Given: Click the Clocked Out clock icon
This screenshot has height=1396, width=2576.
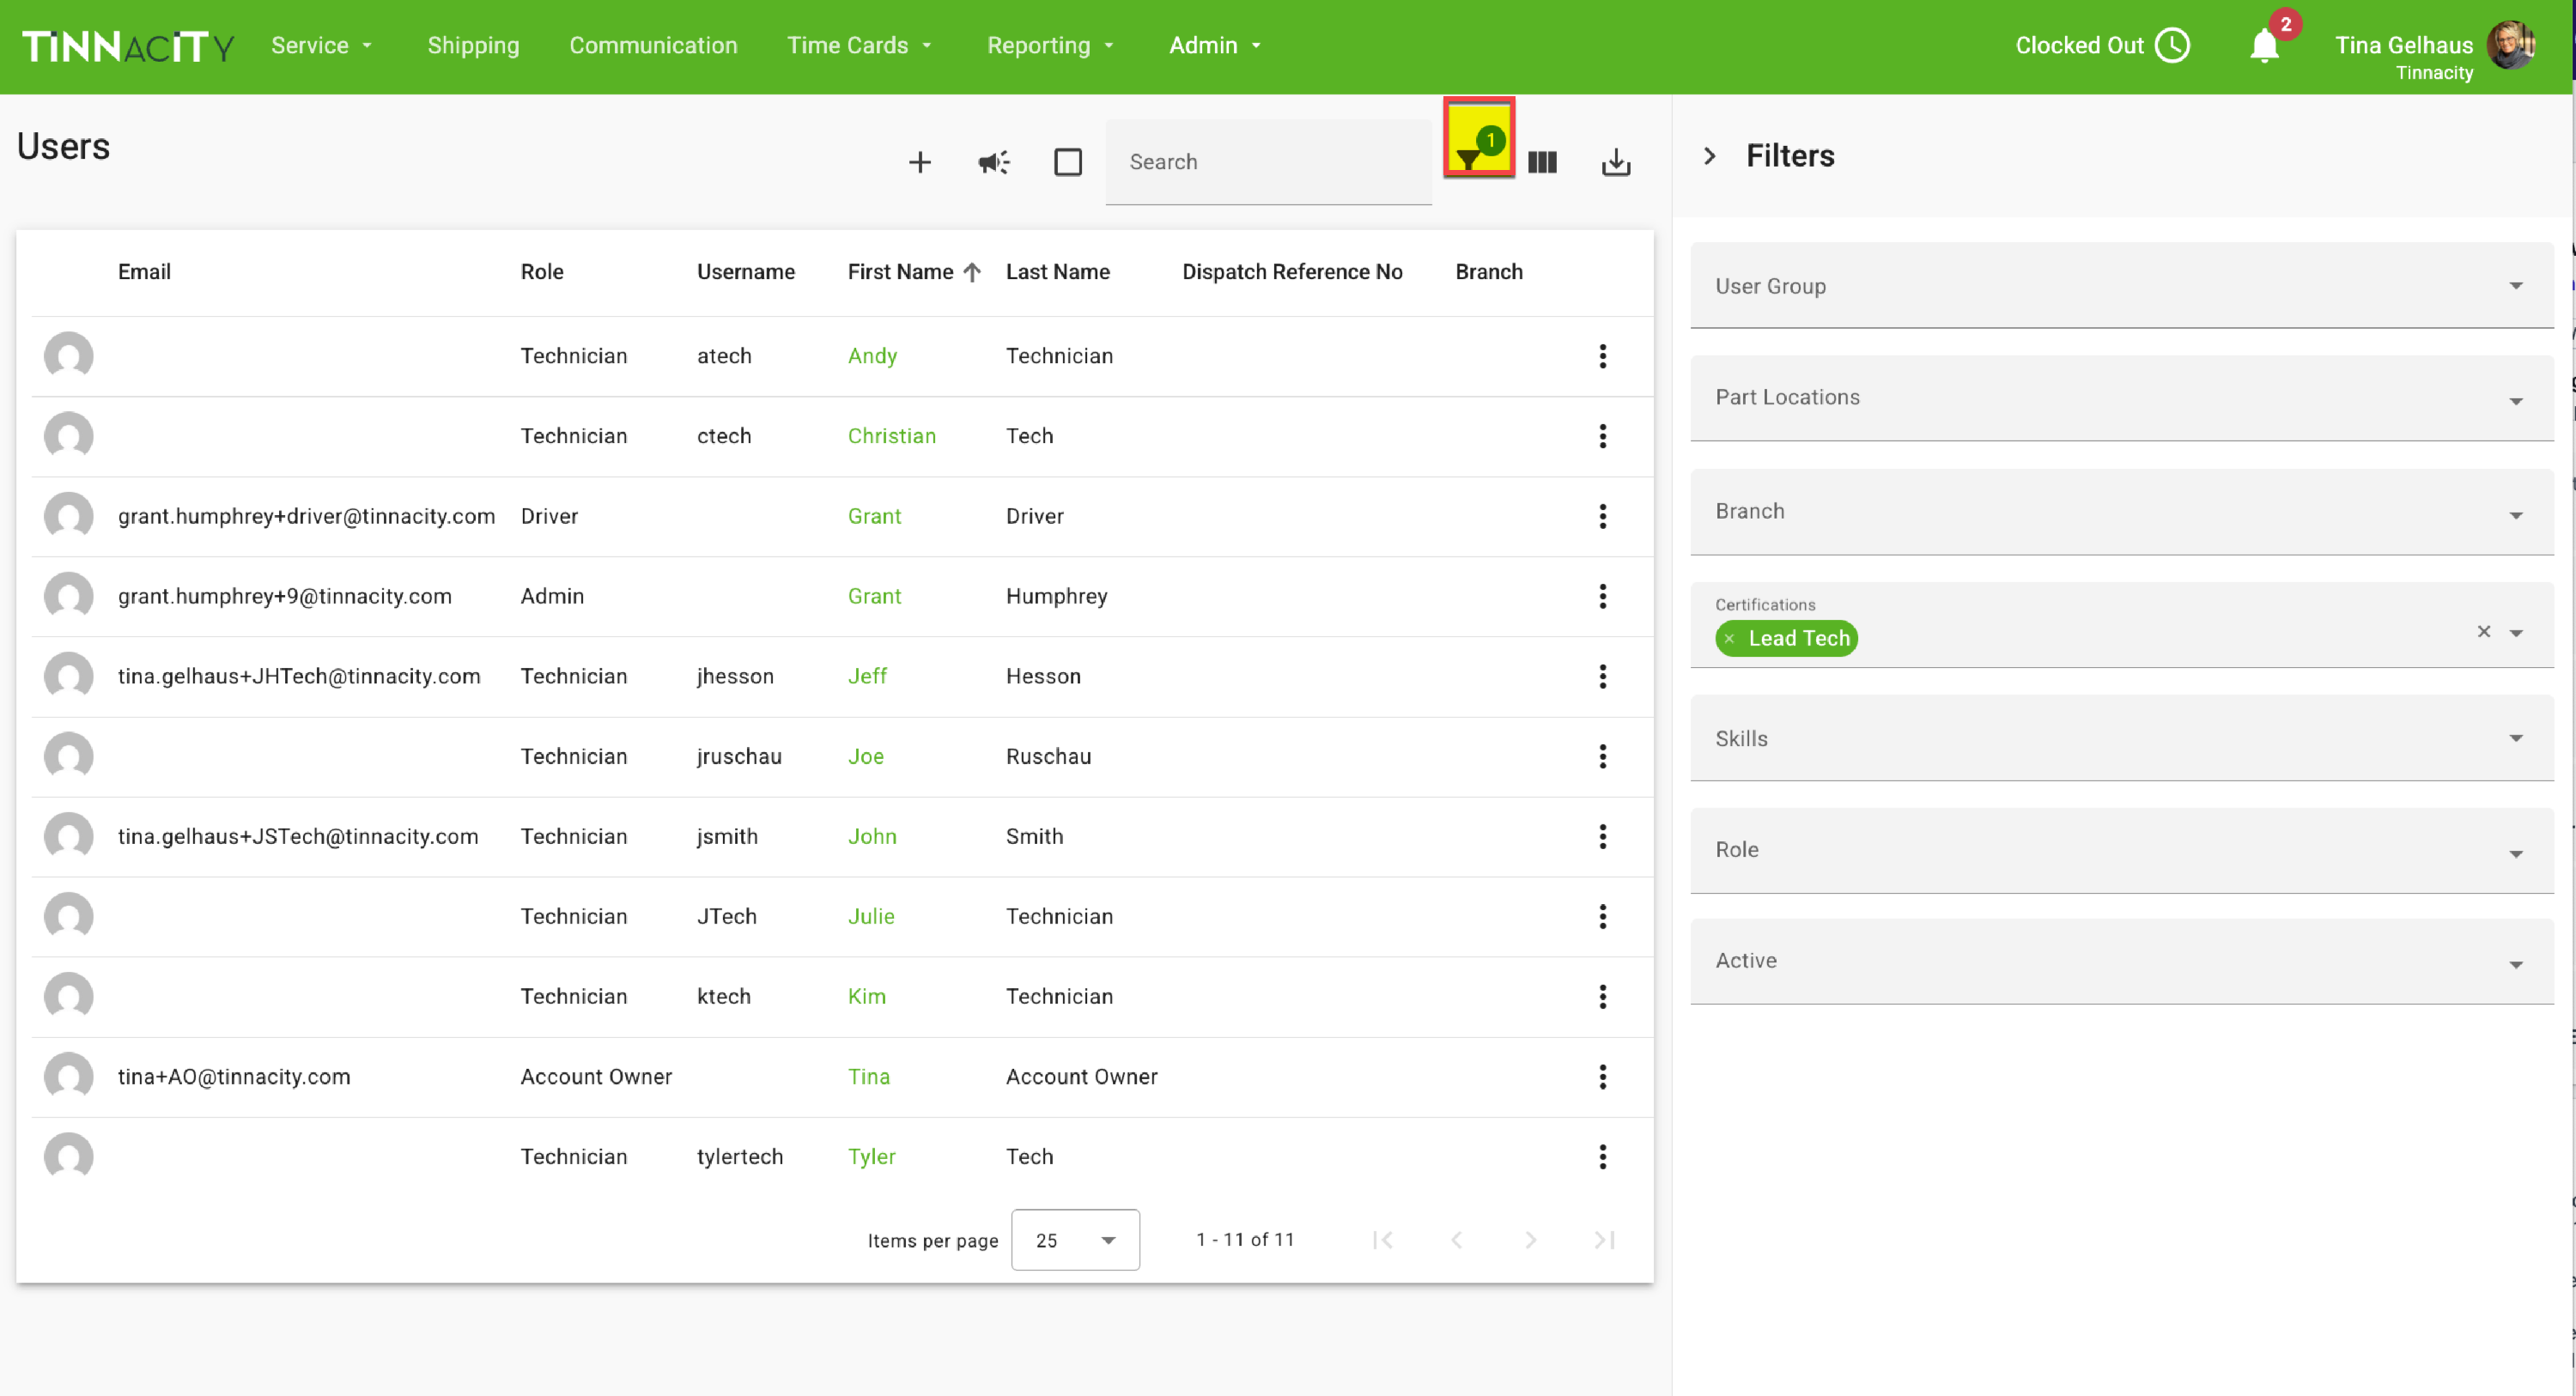Looking at the screenshot, I should tap(2173, 46).
